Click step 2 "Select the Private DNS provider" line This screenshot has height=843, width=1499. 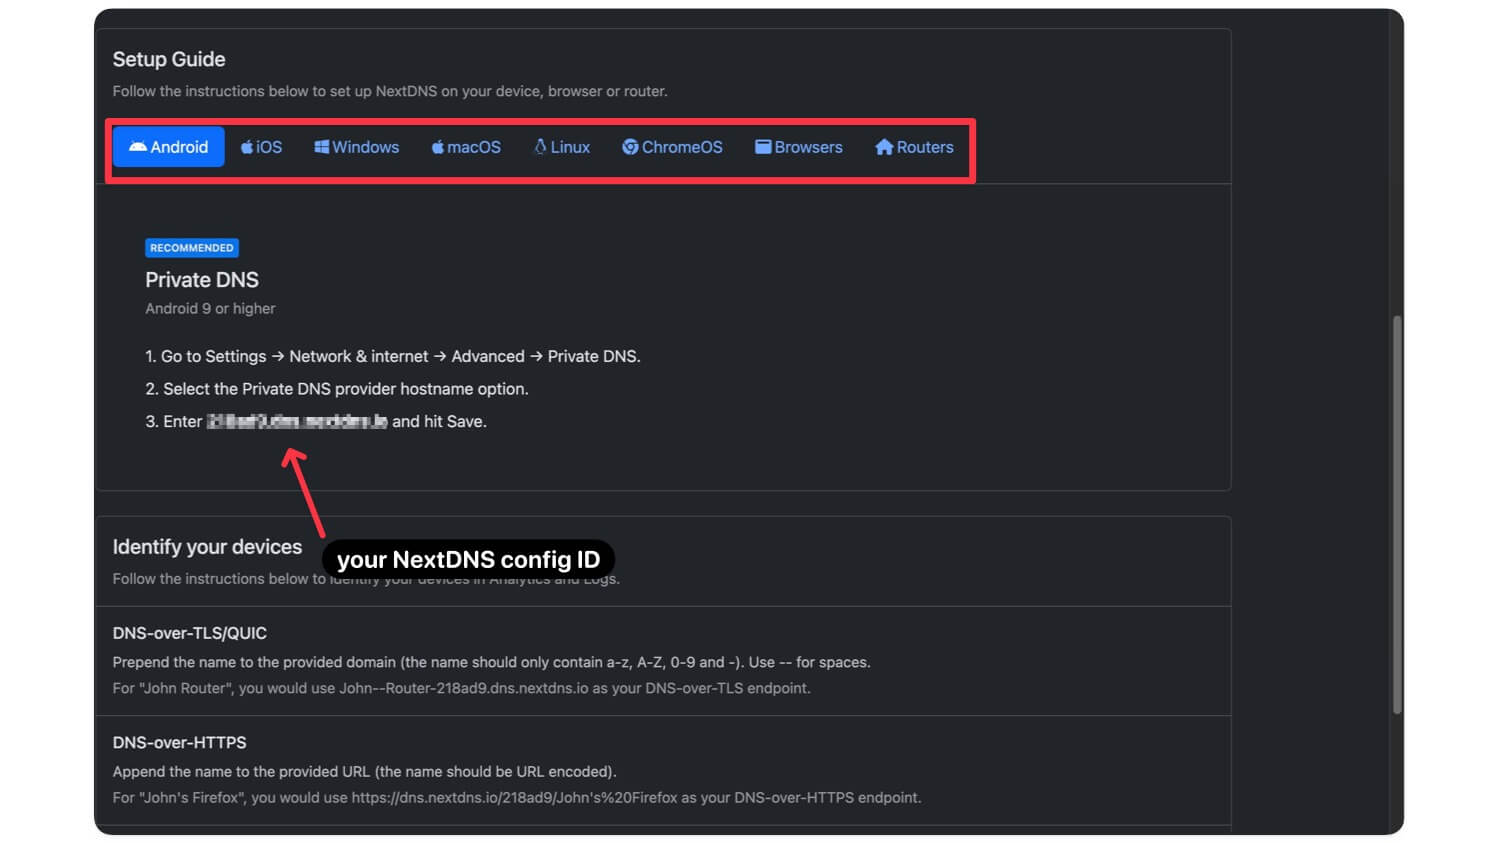(x=337, y=389)
